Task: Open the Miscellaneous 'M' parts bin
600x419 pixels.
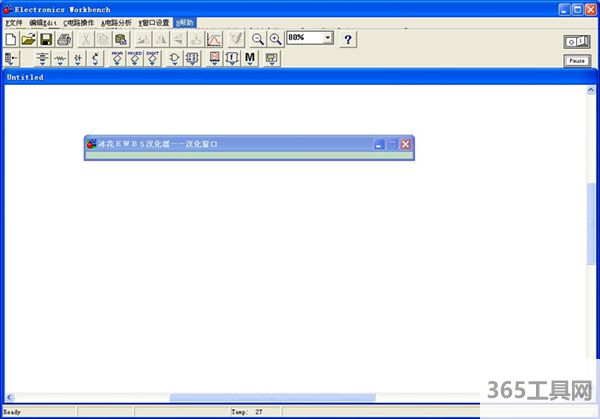Action: (x=250, y=58)
